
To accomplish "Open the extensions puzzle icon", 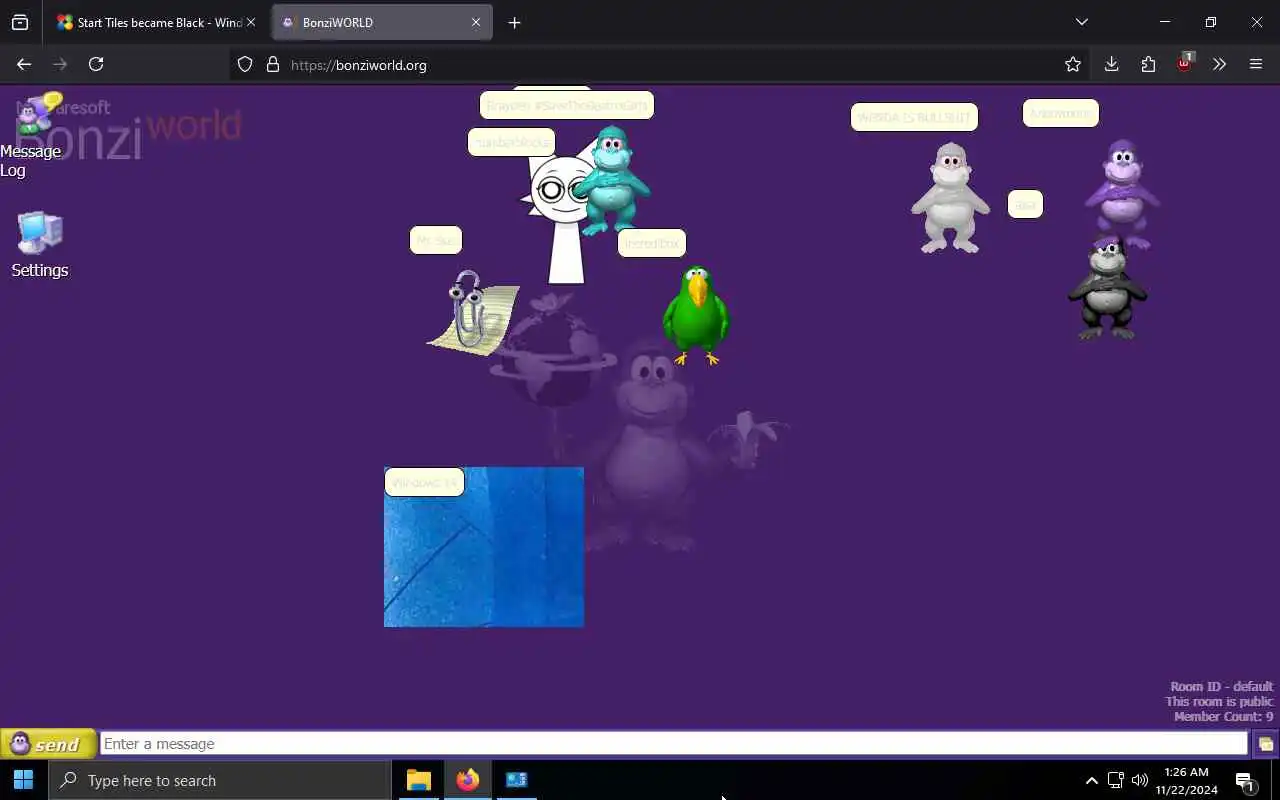I will coord(1148,64).
